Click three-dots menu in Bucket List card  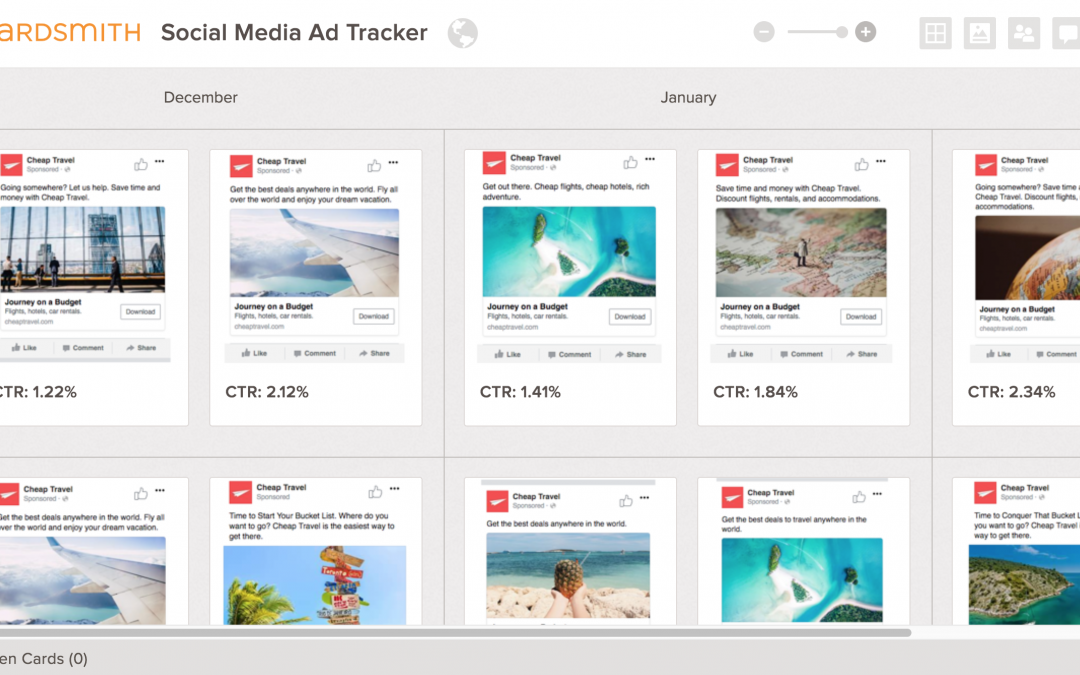click(x=395, y=489)
